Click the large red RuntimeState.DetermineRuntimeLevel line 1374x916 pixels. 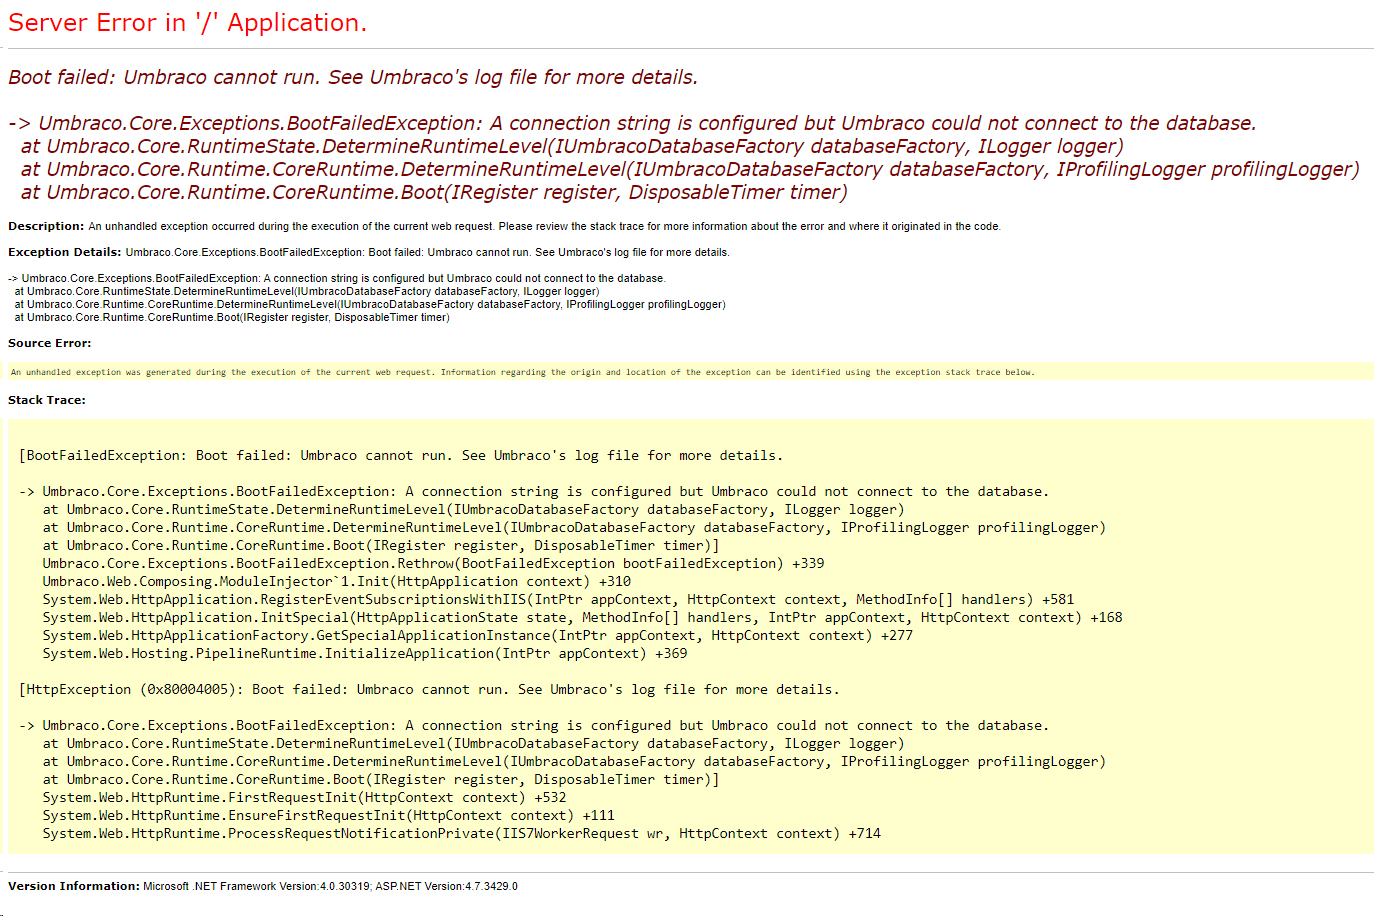click(x=571, y=146)
